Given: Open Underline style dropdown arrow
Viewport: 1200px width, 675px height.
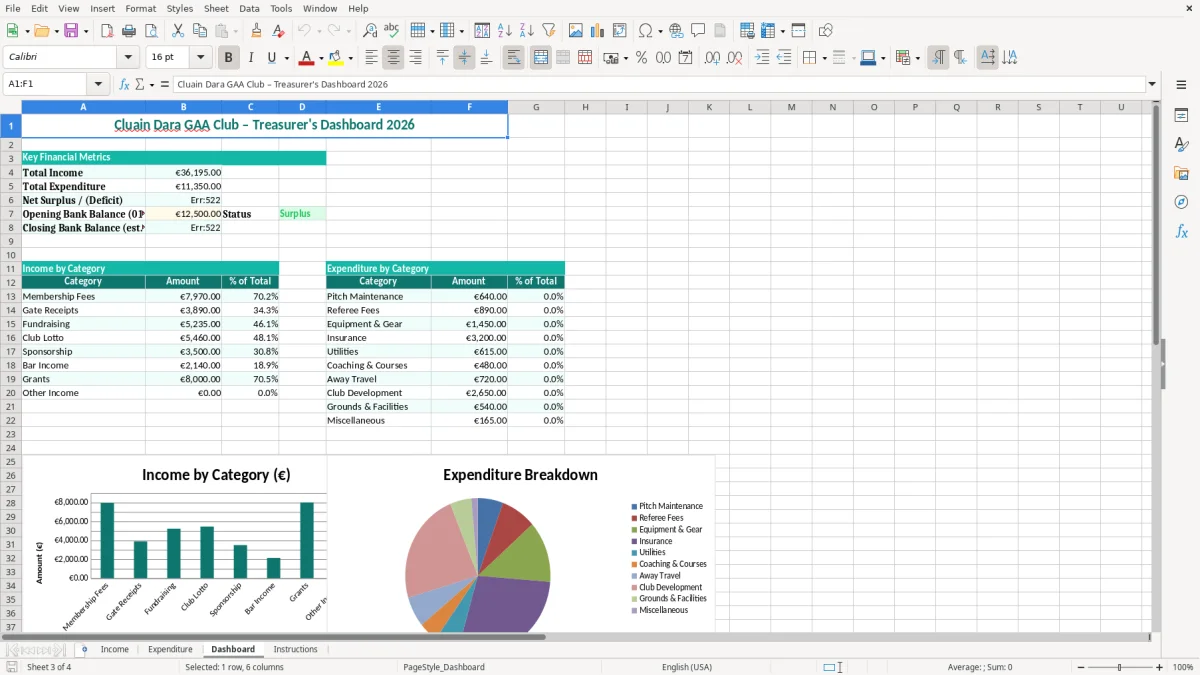Looking at the screenshot, I should coord(286,58).
